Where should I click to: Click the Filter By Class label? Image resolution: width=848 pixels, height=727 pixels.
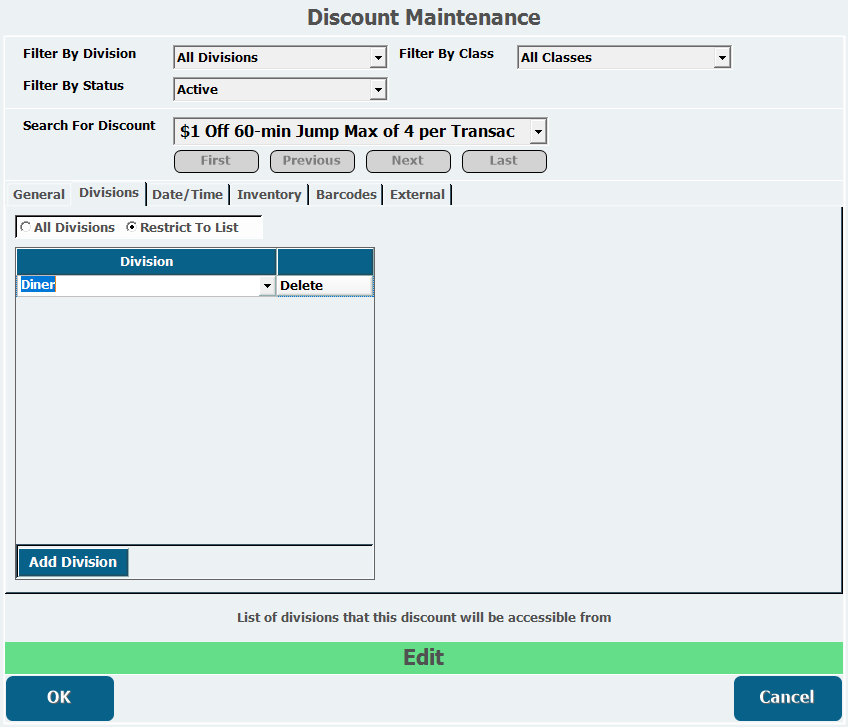click(446, 54)
